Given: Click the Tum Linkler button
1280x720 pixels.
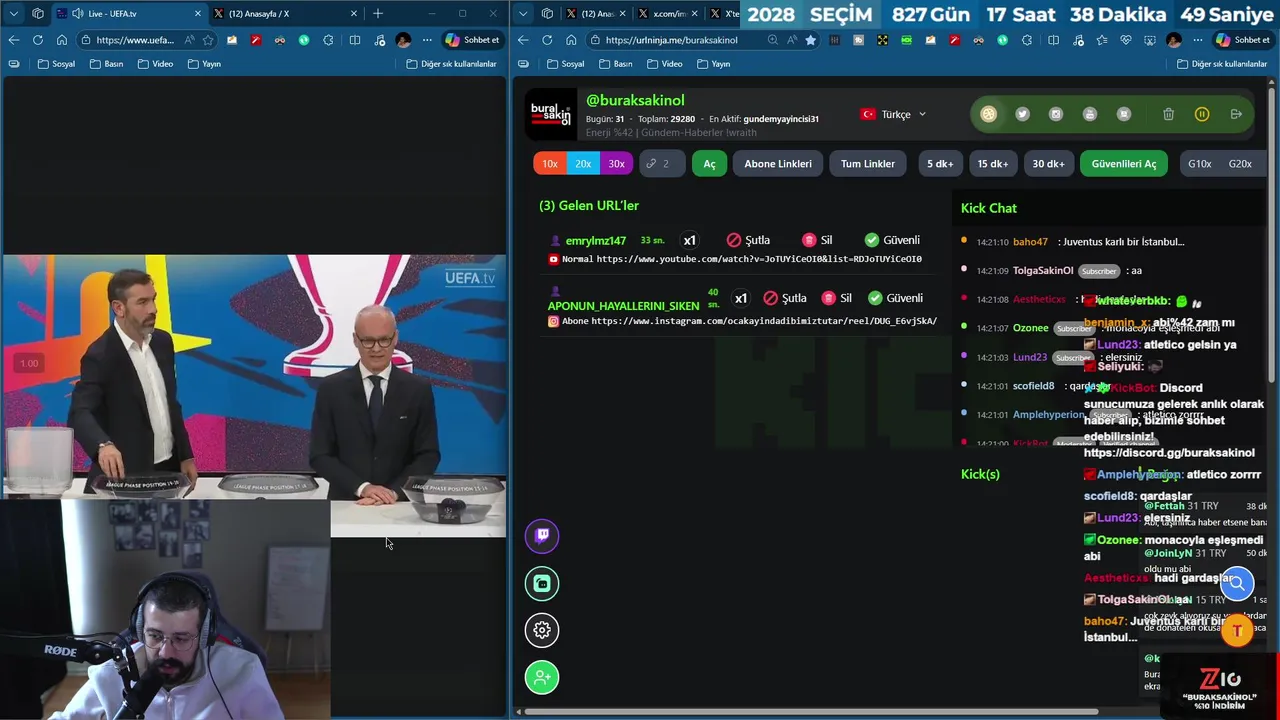Looking at the screenshot, I should click(868, 164).
